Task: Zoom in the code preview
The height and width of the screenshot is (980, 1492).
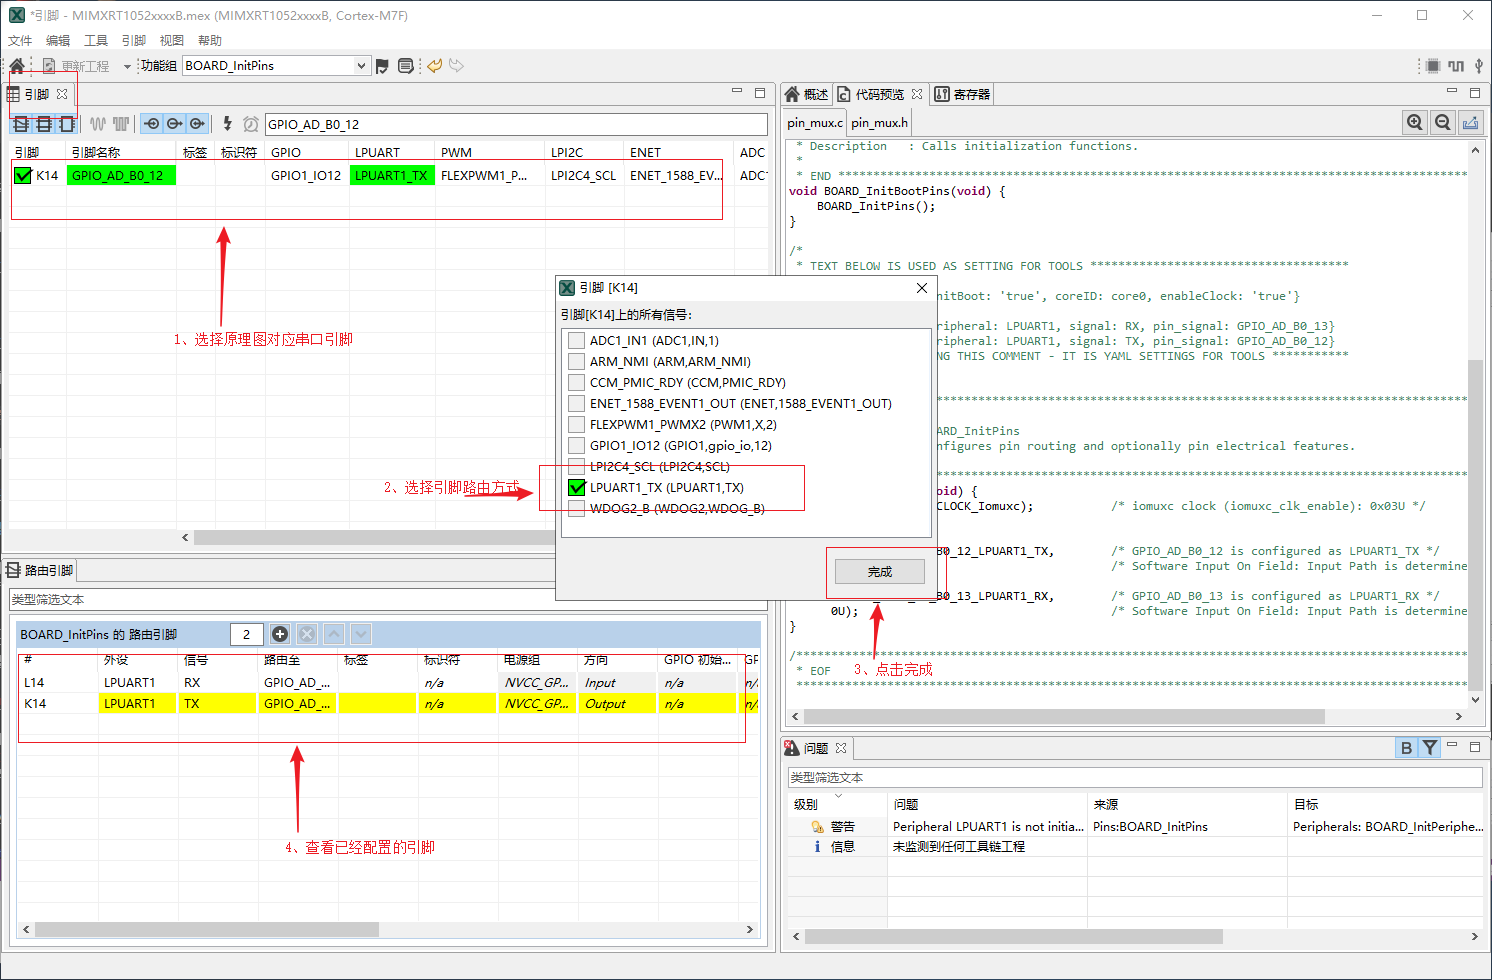Action: click(1414, 122)
